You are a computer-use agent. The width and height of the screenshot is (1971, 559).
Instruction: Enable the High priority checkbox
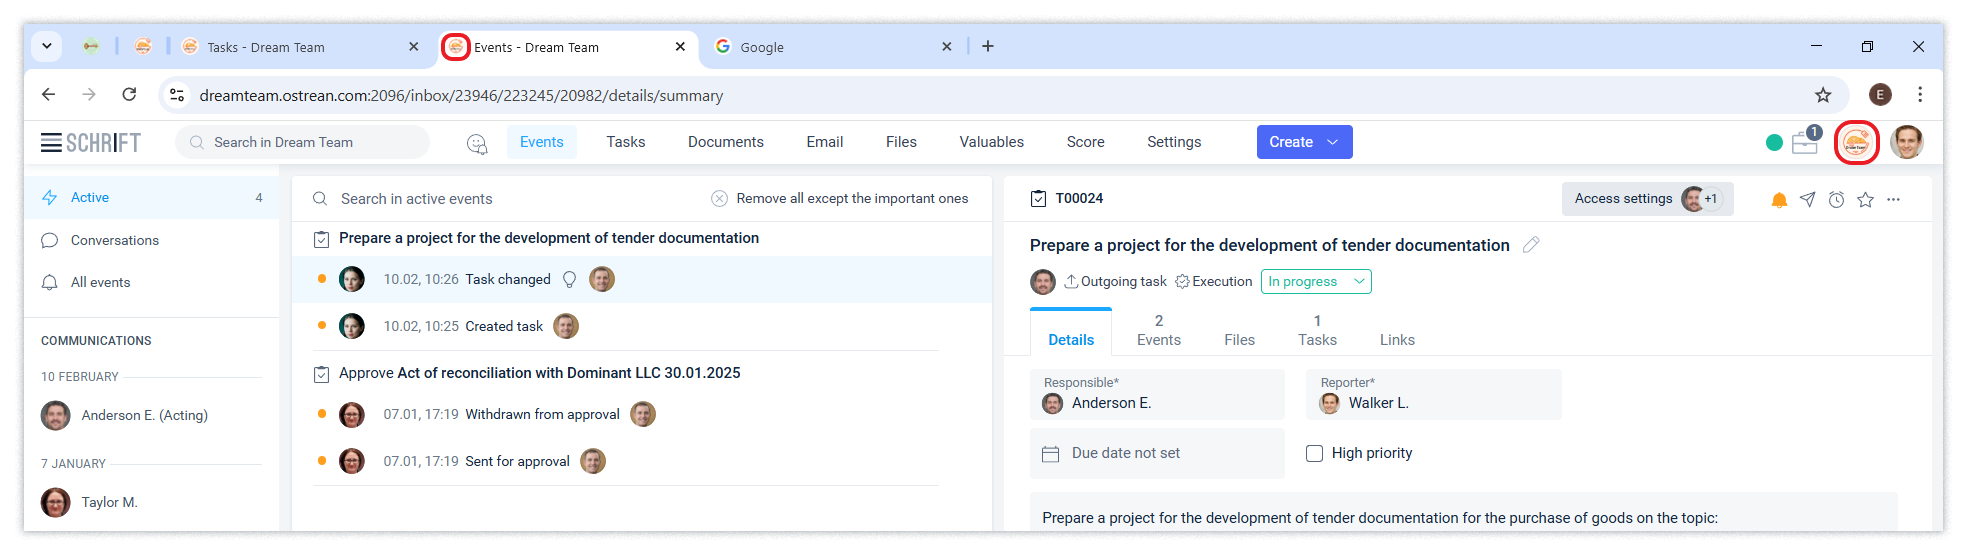coord(1315,453)
